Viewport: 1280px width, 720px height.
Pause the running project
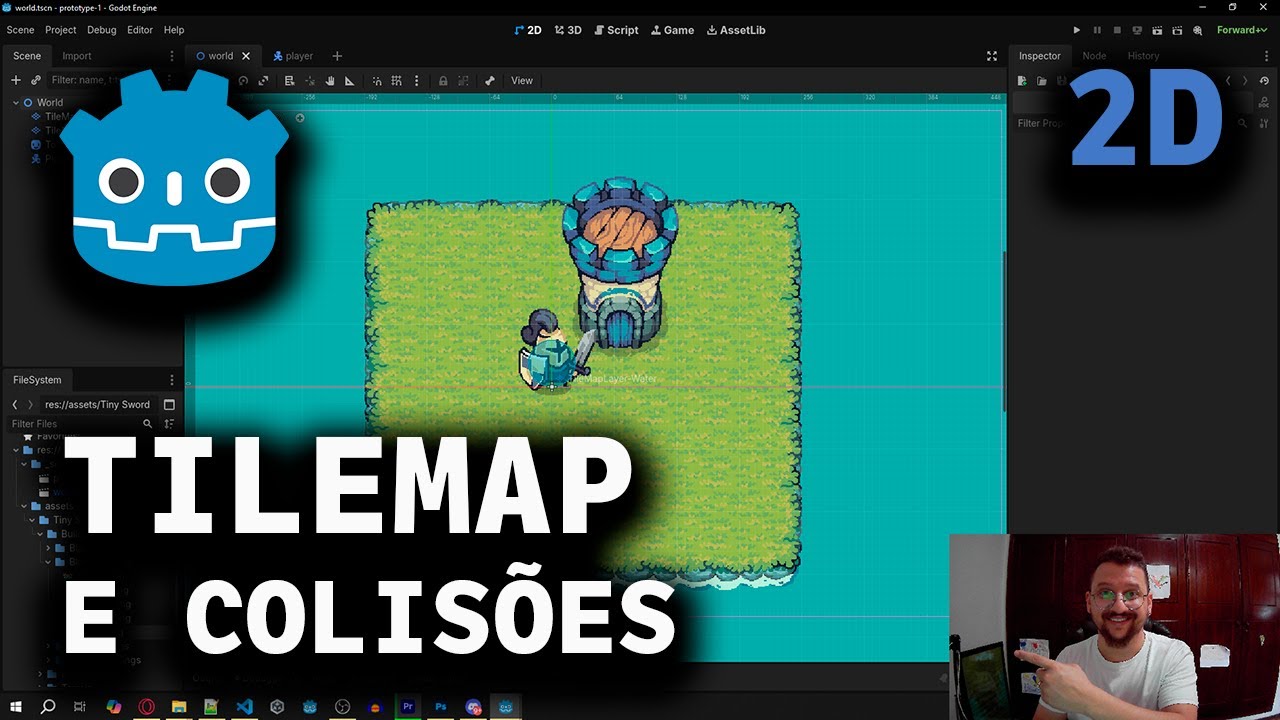[x=1097, y=30]
